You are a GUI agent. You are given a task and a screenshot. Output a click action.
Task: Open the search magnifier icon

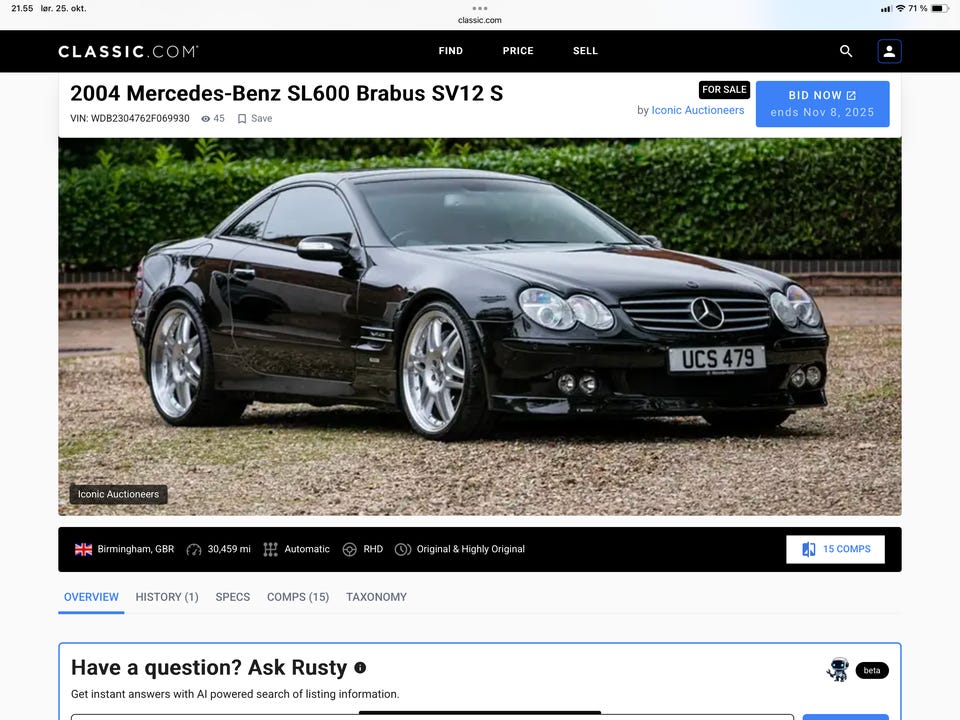tap(846, 51)
